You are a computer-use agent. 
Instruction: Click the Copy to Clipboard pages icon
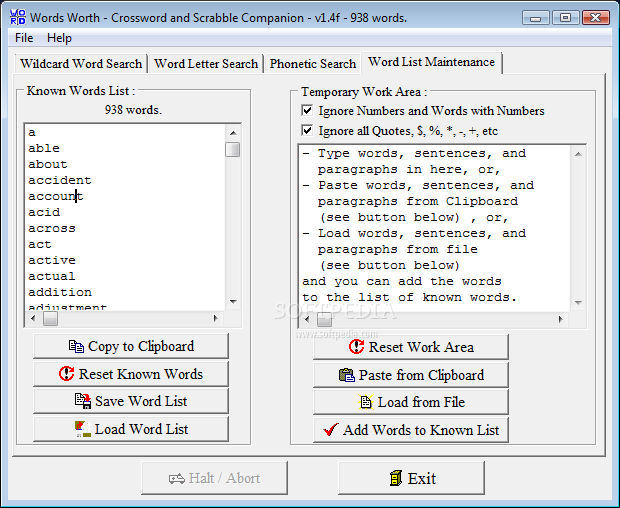[x=76, y=346]
